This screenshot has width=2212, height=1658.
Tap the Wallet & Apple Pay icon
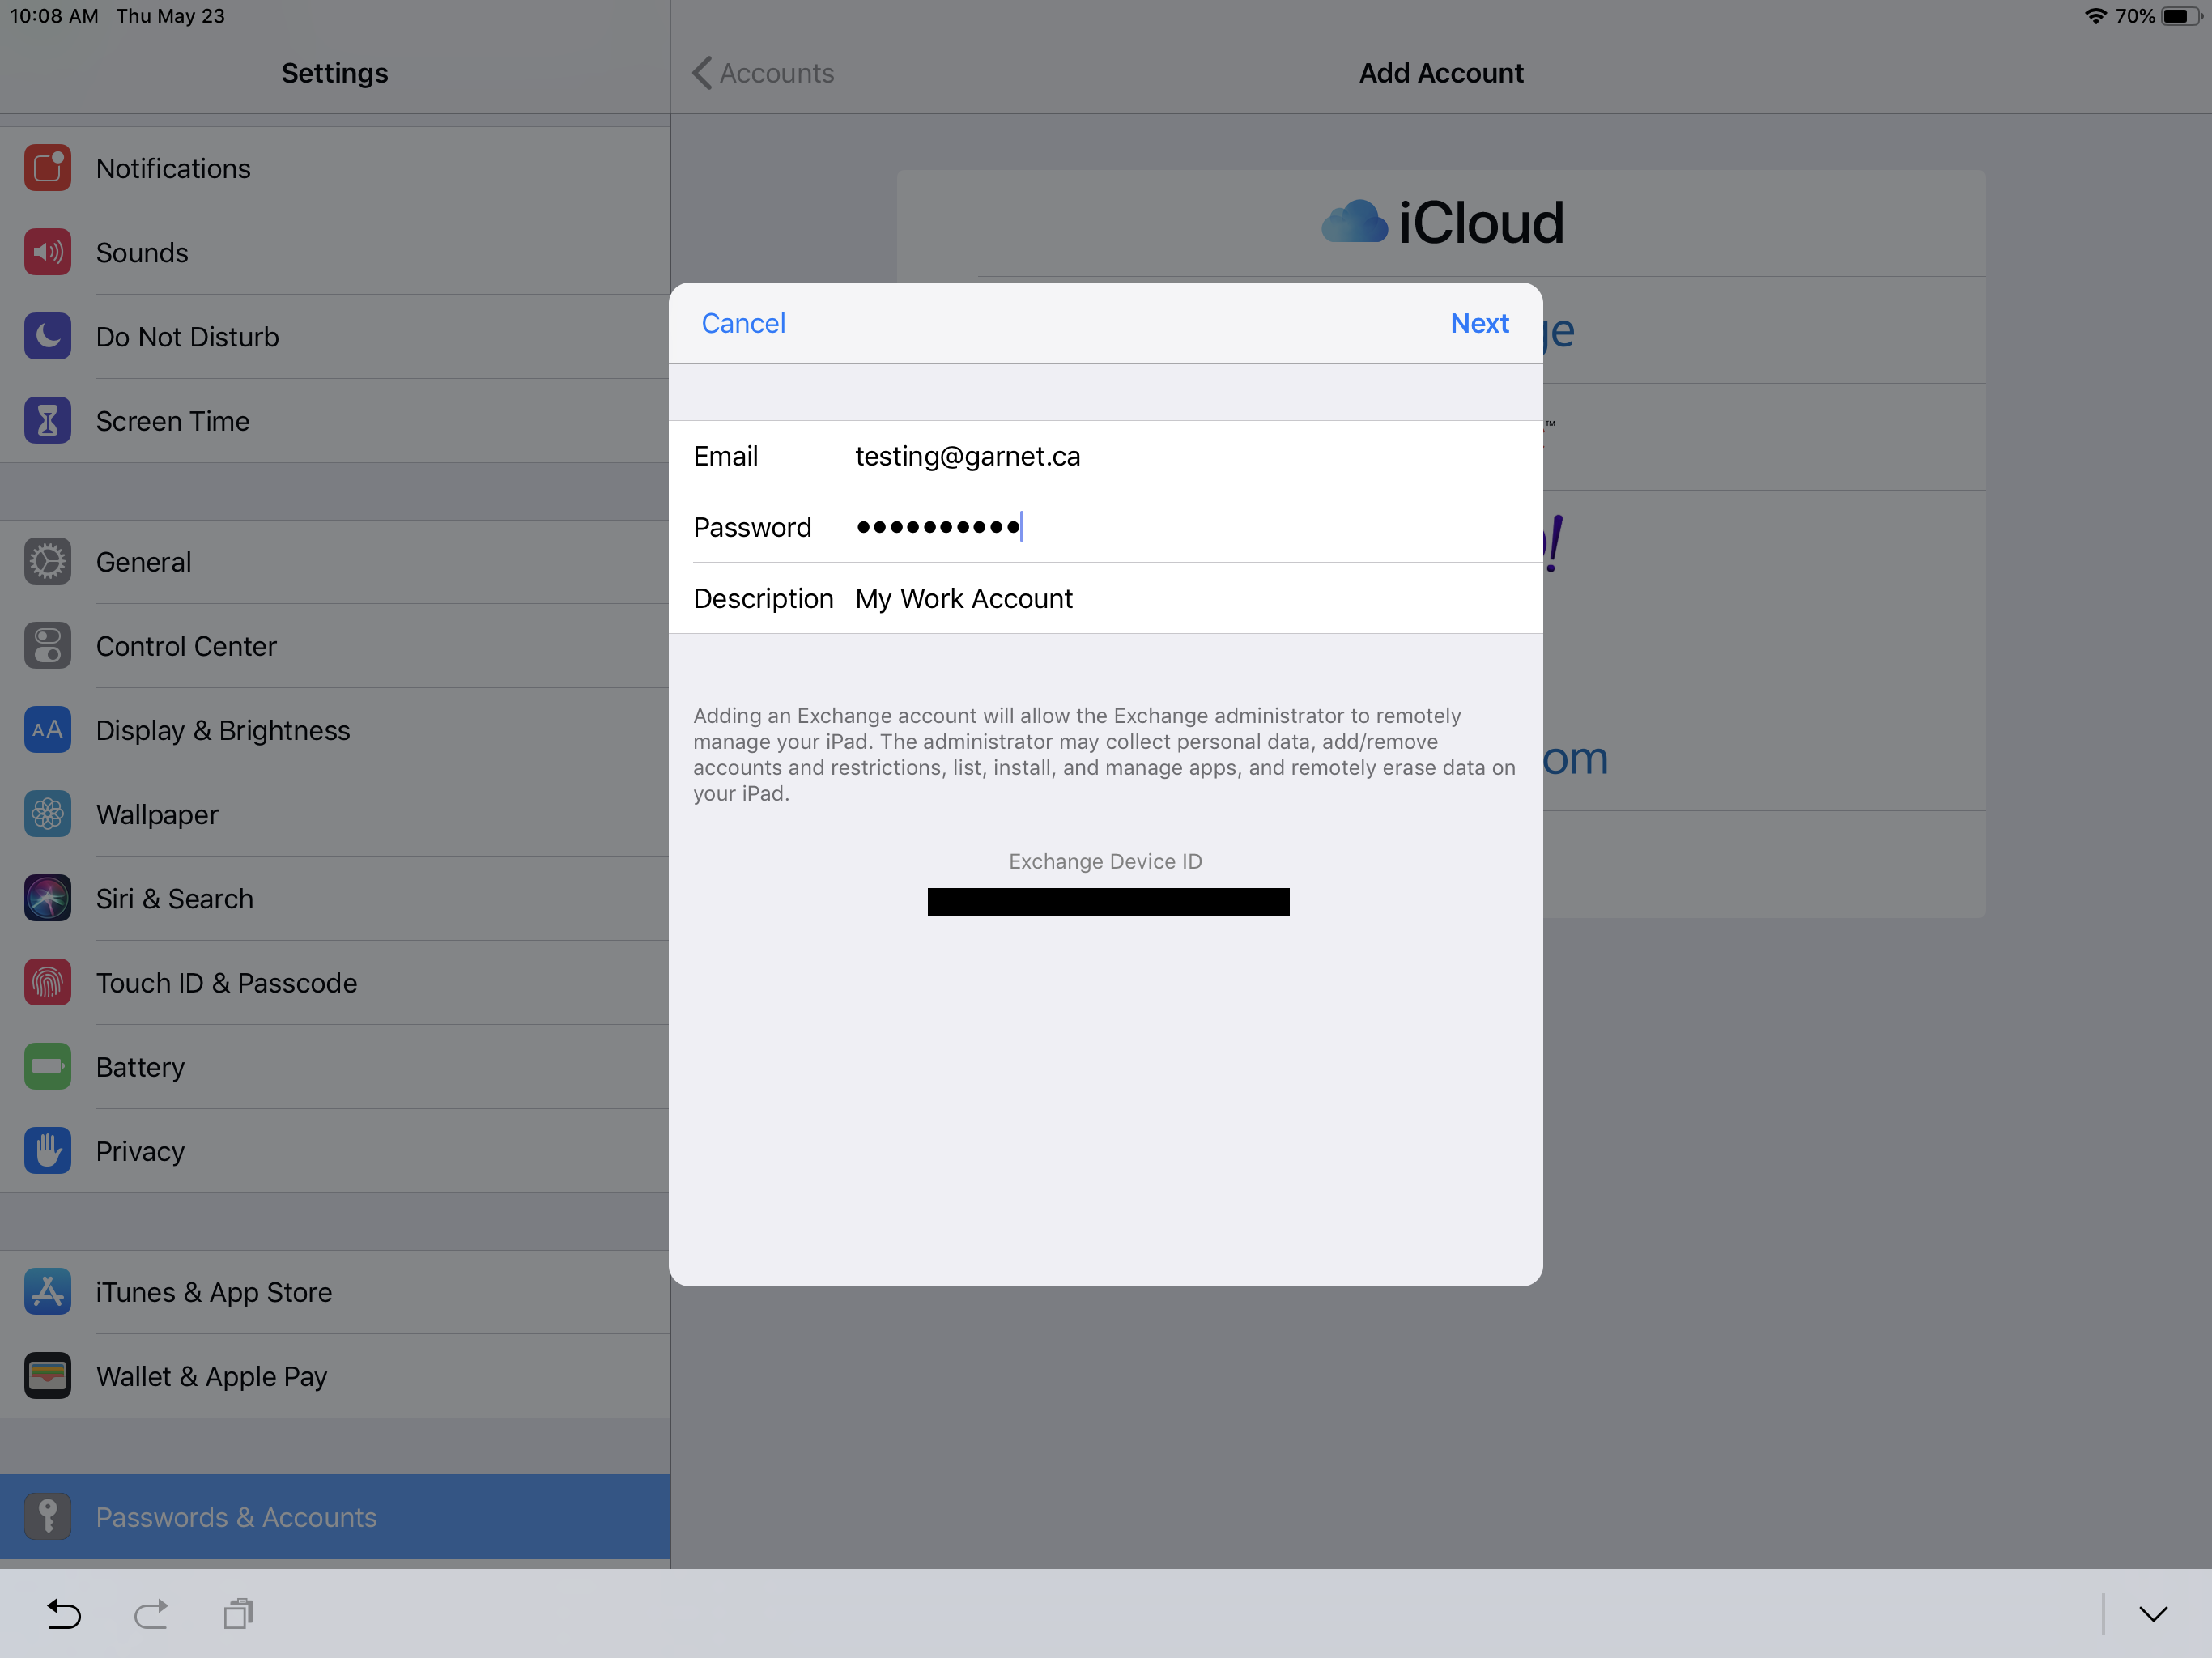pos(47,1376)
